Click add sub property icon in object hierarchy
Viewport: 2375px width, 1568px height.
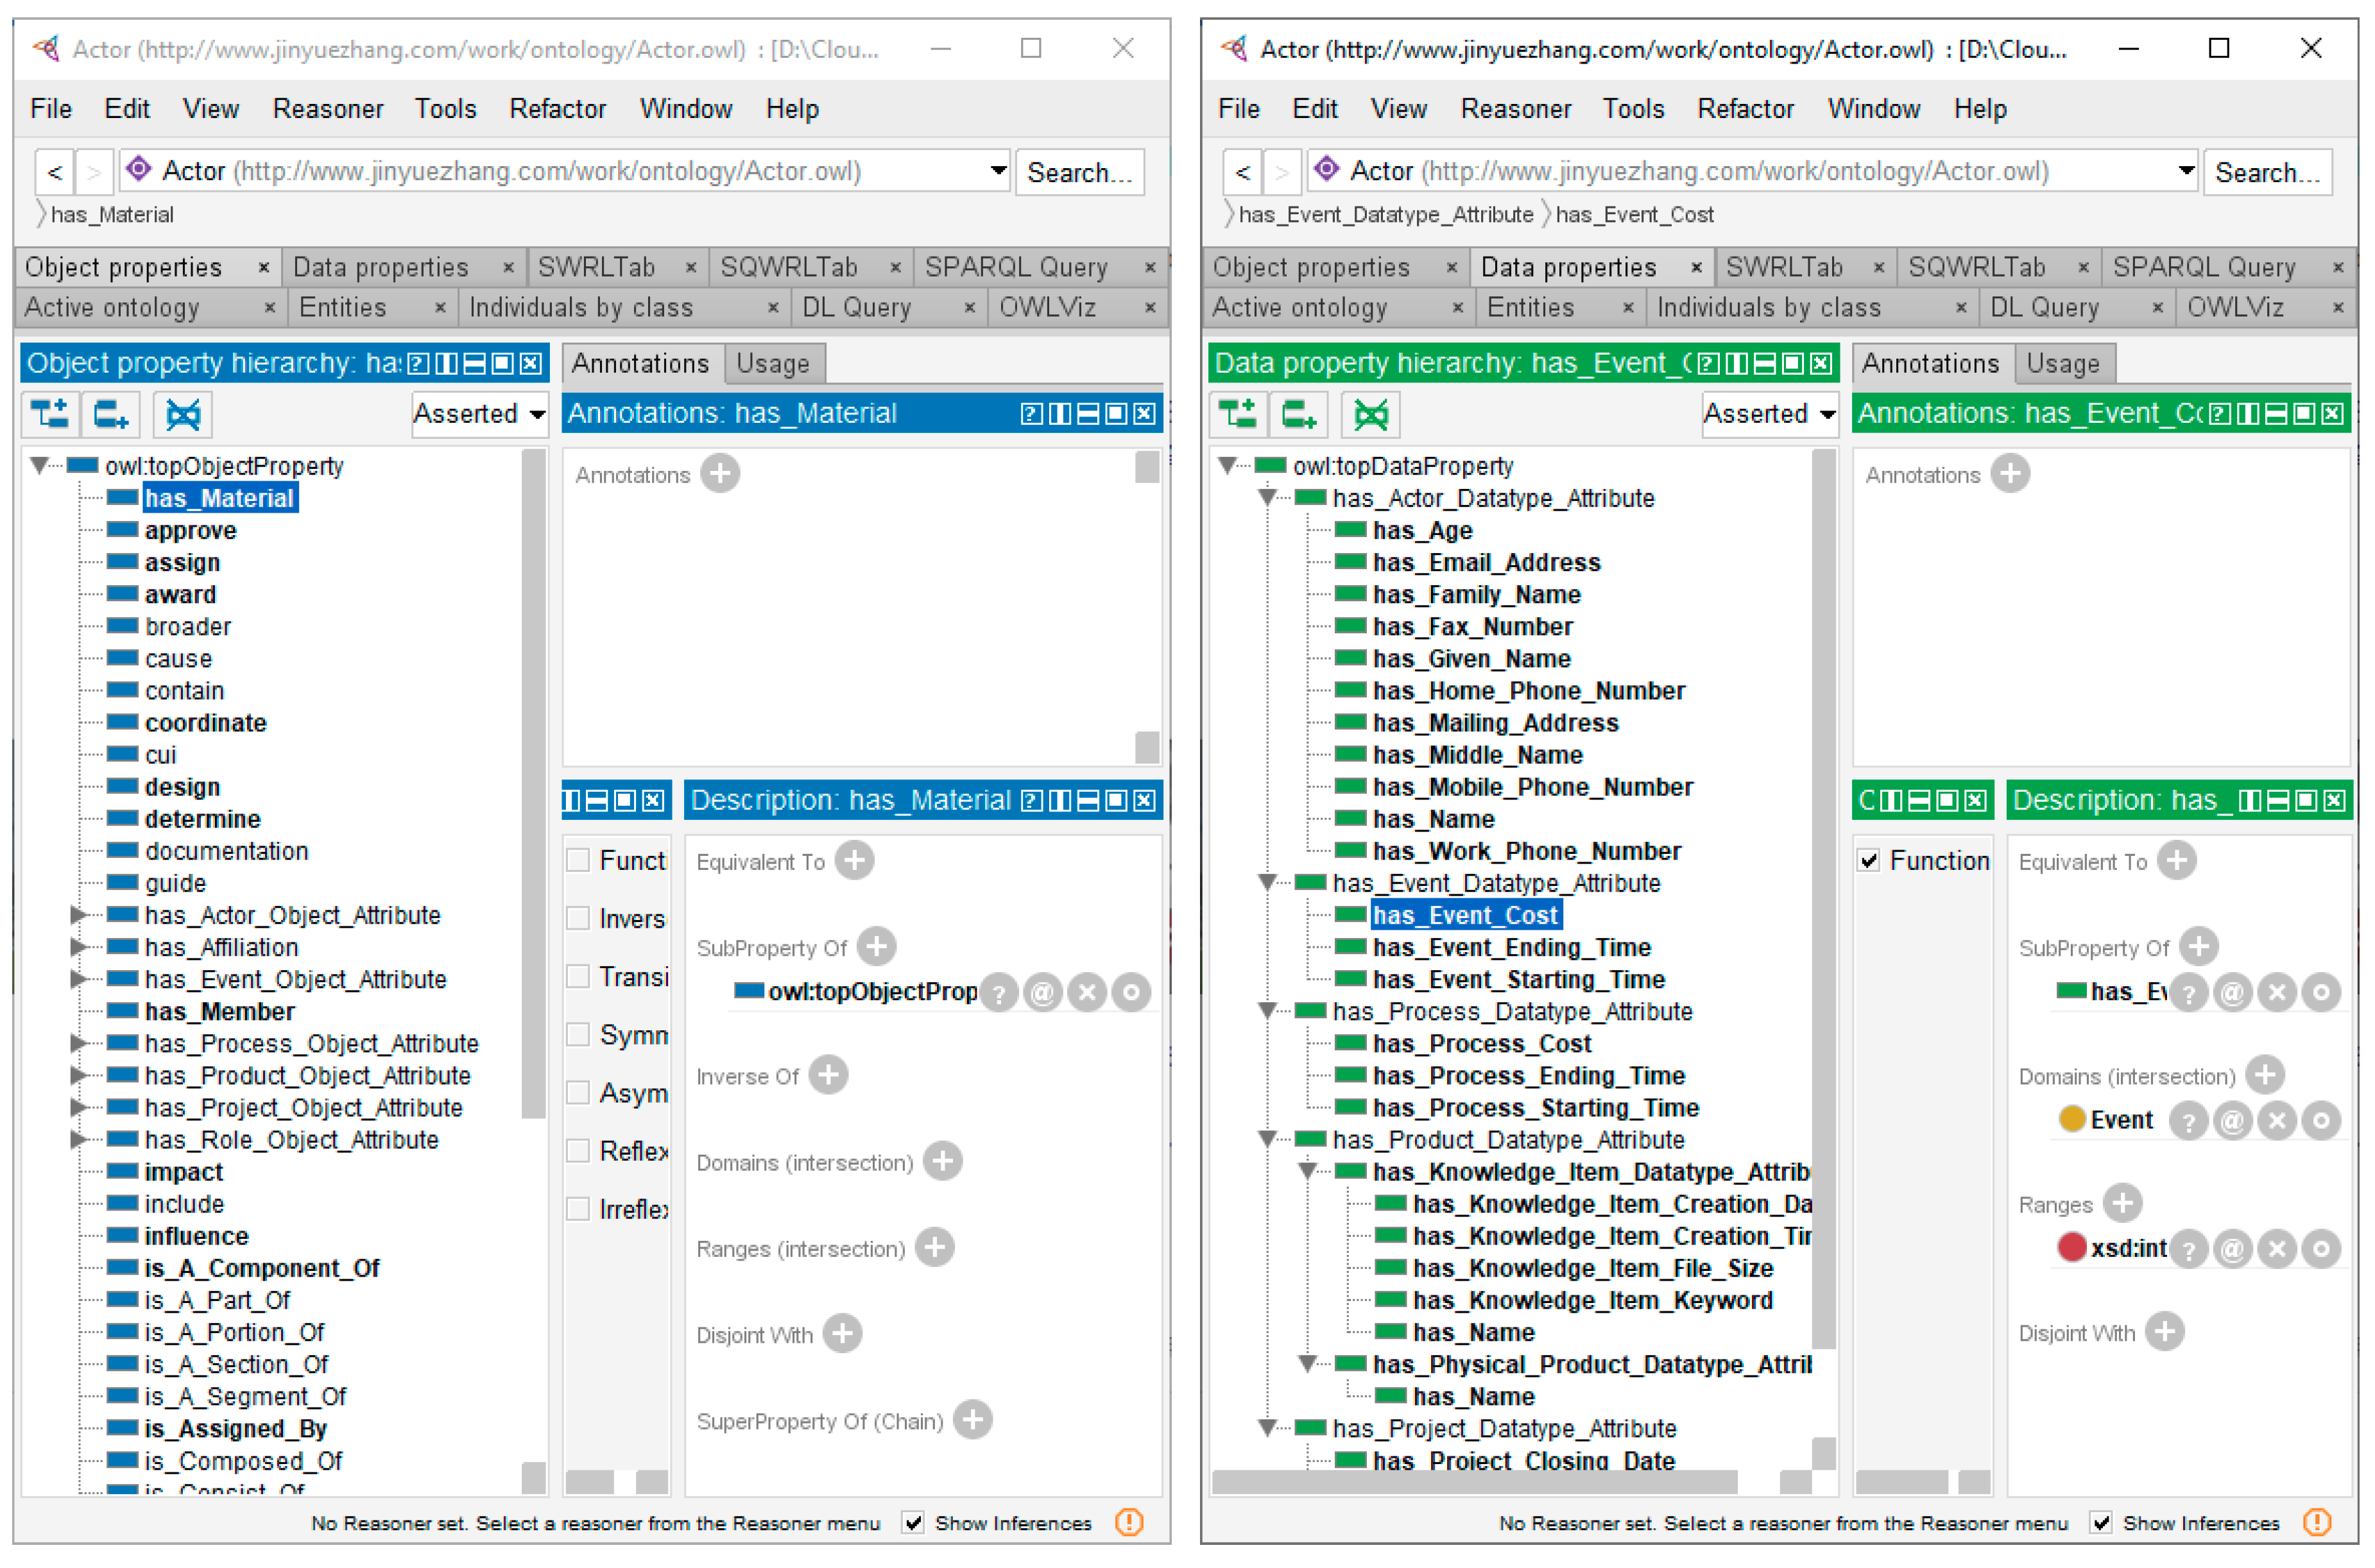pos(50,414)
